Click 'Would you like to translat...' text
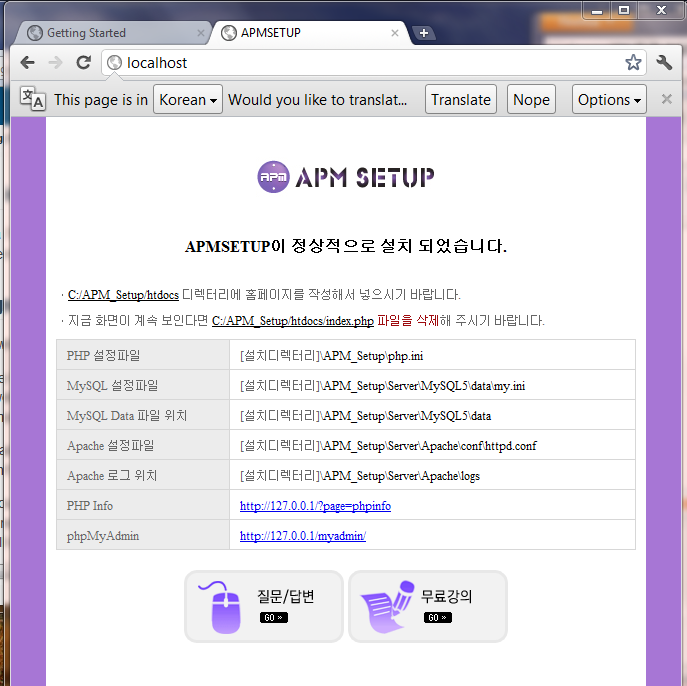 point(317,99)
